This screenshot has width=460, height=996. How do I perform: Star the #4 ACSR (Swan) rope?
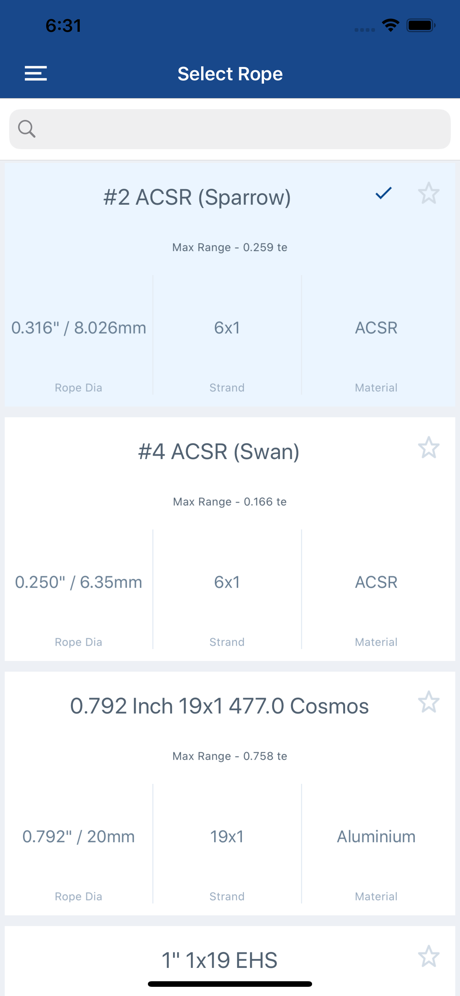[x=429, y=448]
